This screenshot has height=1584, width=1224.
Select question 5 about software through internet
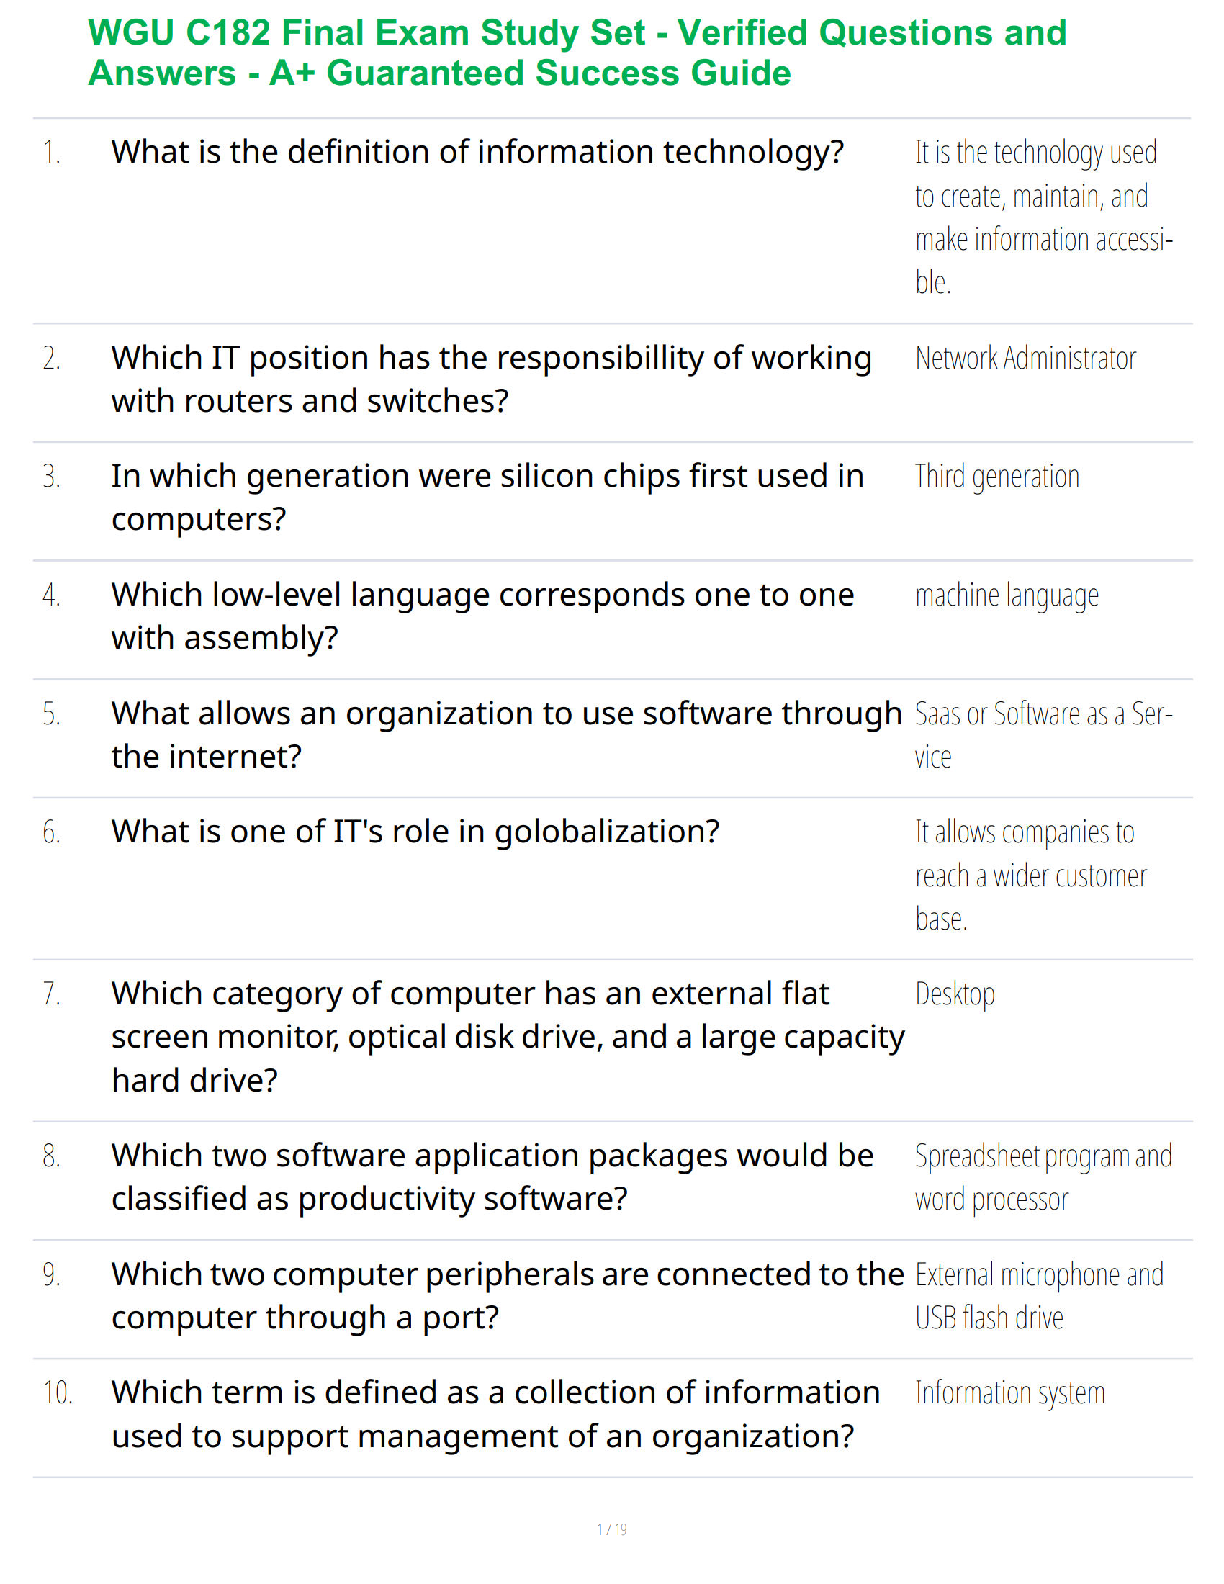(x=507, y=735)
